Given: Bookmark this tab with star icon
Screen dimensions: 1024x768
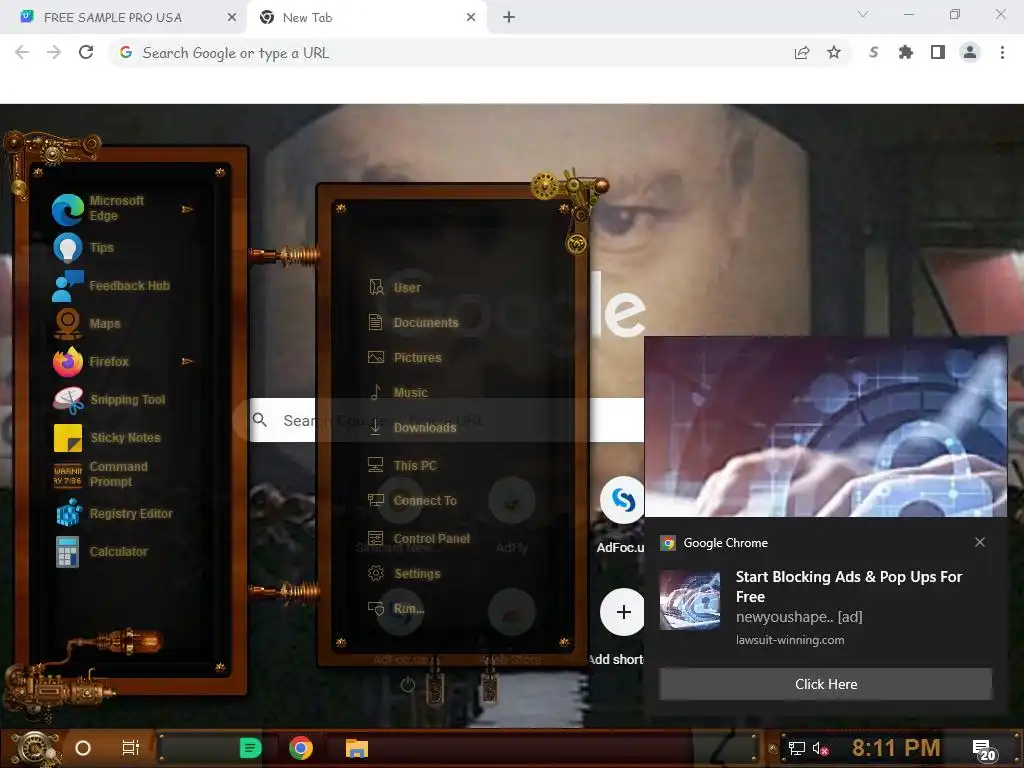Looking at the screenshot, I should 834,52.
